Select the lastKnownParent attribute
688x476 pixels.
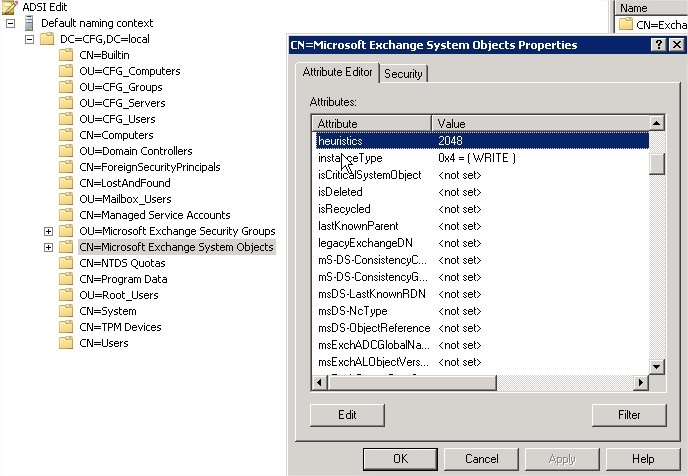coord(482,226)
